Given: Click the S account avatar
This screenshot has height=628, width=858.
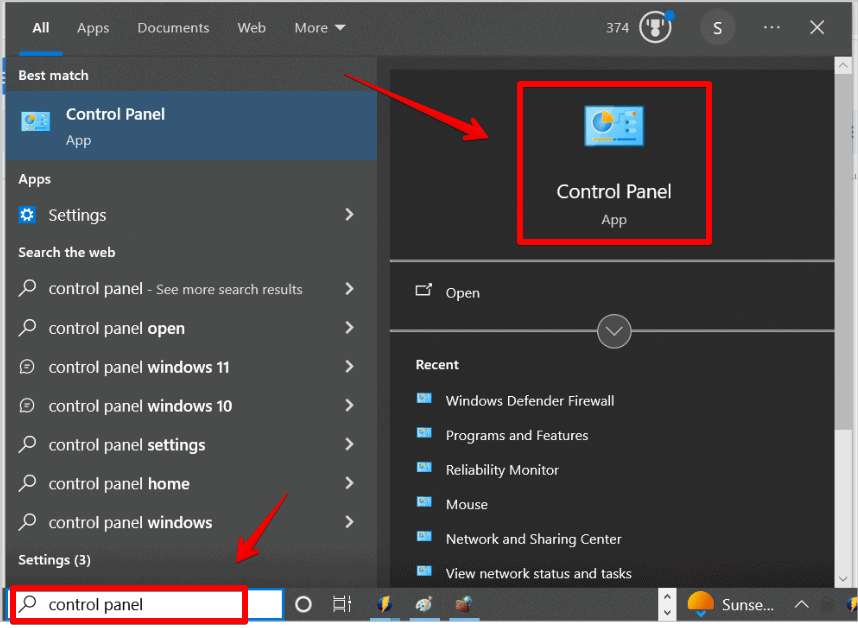Looking at the screenshot, I should [x=717, y=28].
